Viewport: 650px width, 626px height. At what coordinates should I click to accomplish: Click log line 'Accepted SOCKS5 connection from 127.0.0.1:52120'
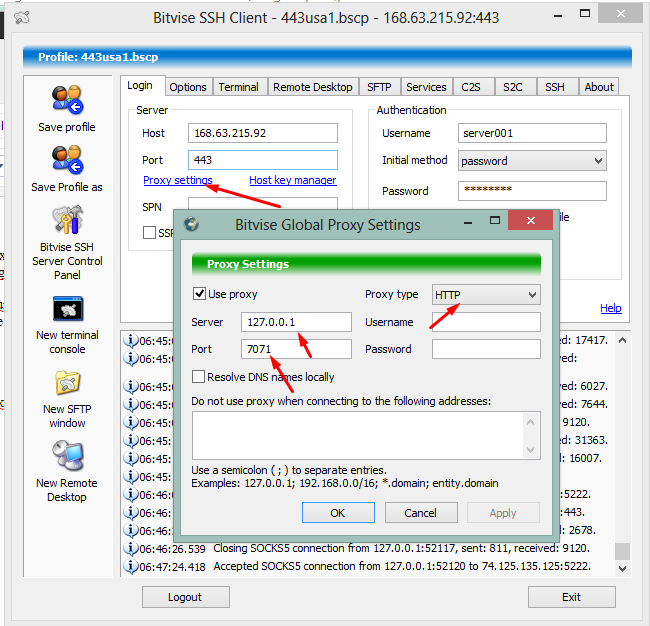pyautogui.click(x=402, y=566)
